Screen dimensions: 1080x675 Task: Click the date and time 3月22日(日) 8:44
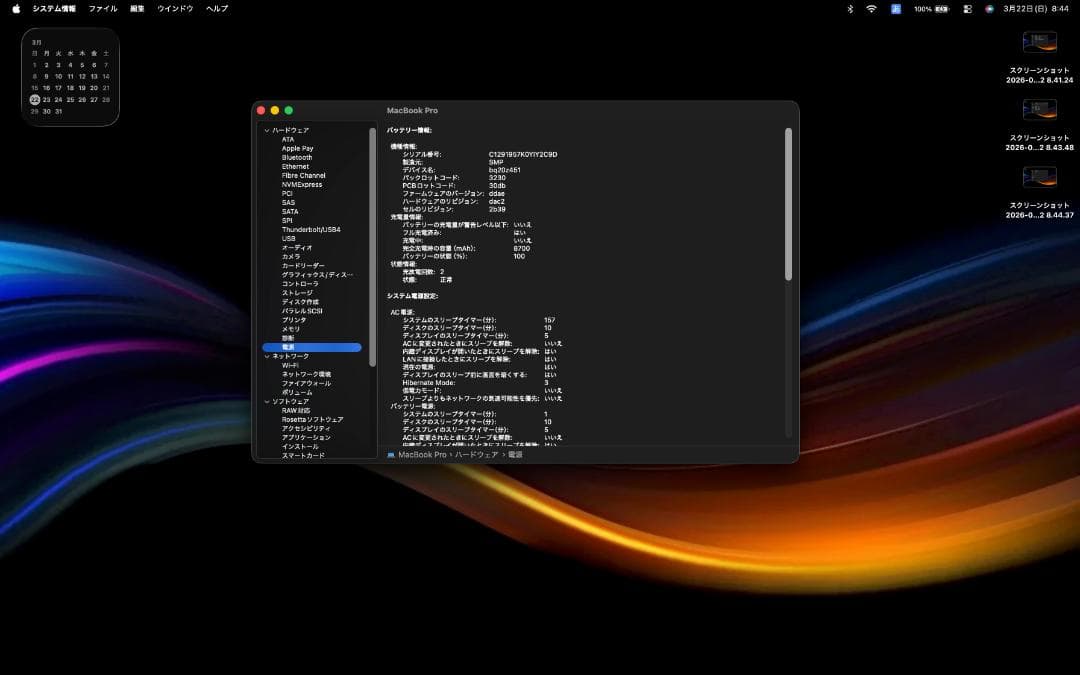[1036, 9]
